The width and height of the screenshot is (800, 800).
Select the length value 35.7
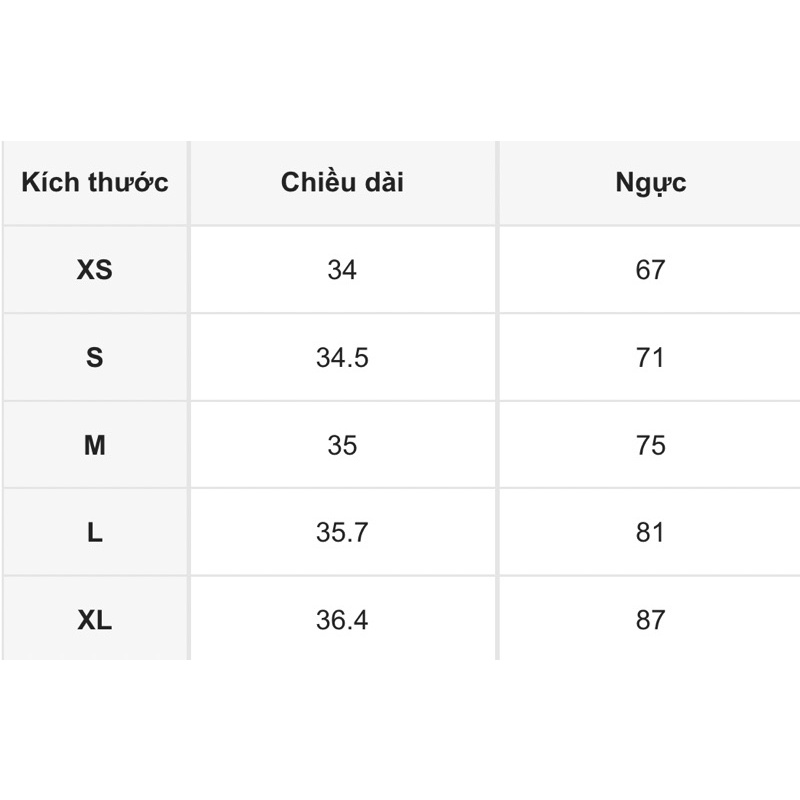click(342, 532)
